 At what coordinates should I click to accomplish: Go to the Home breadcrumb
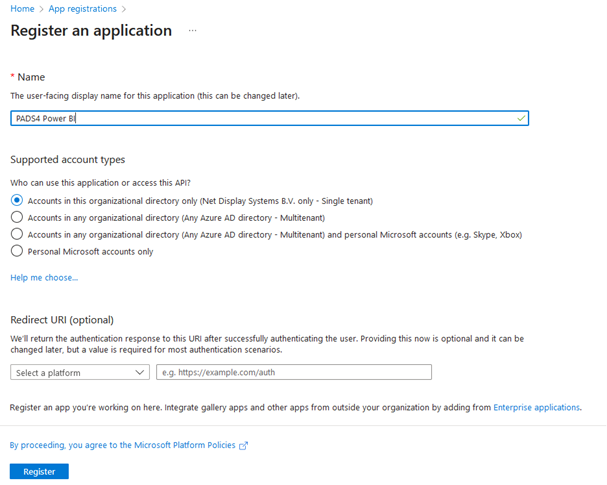coord(22,9)
